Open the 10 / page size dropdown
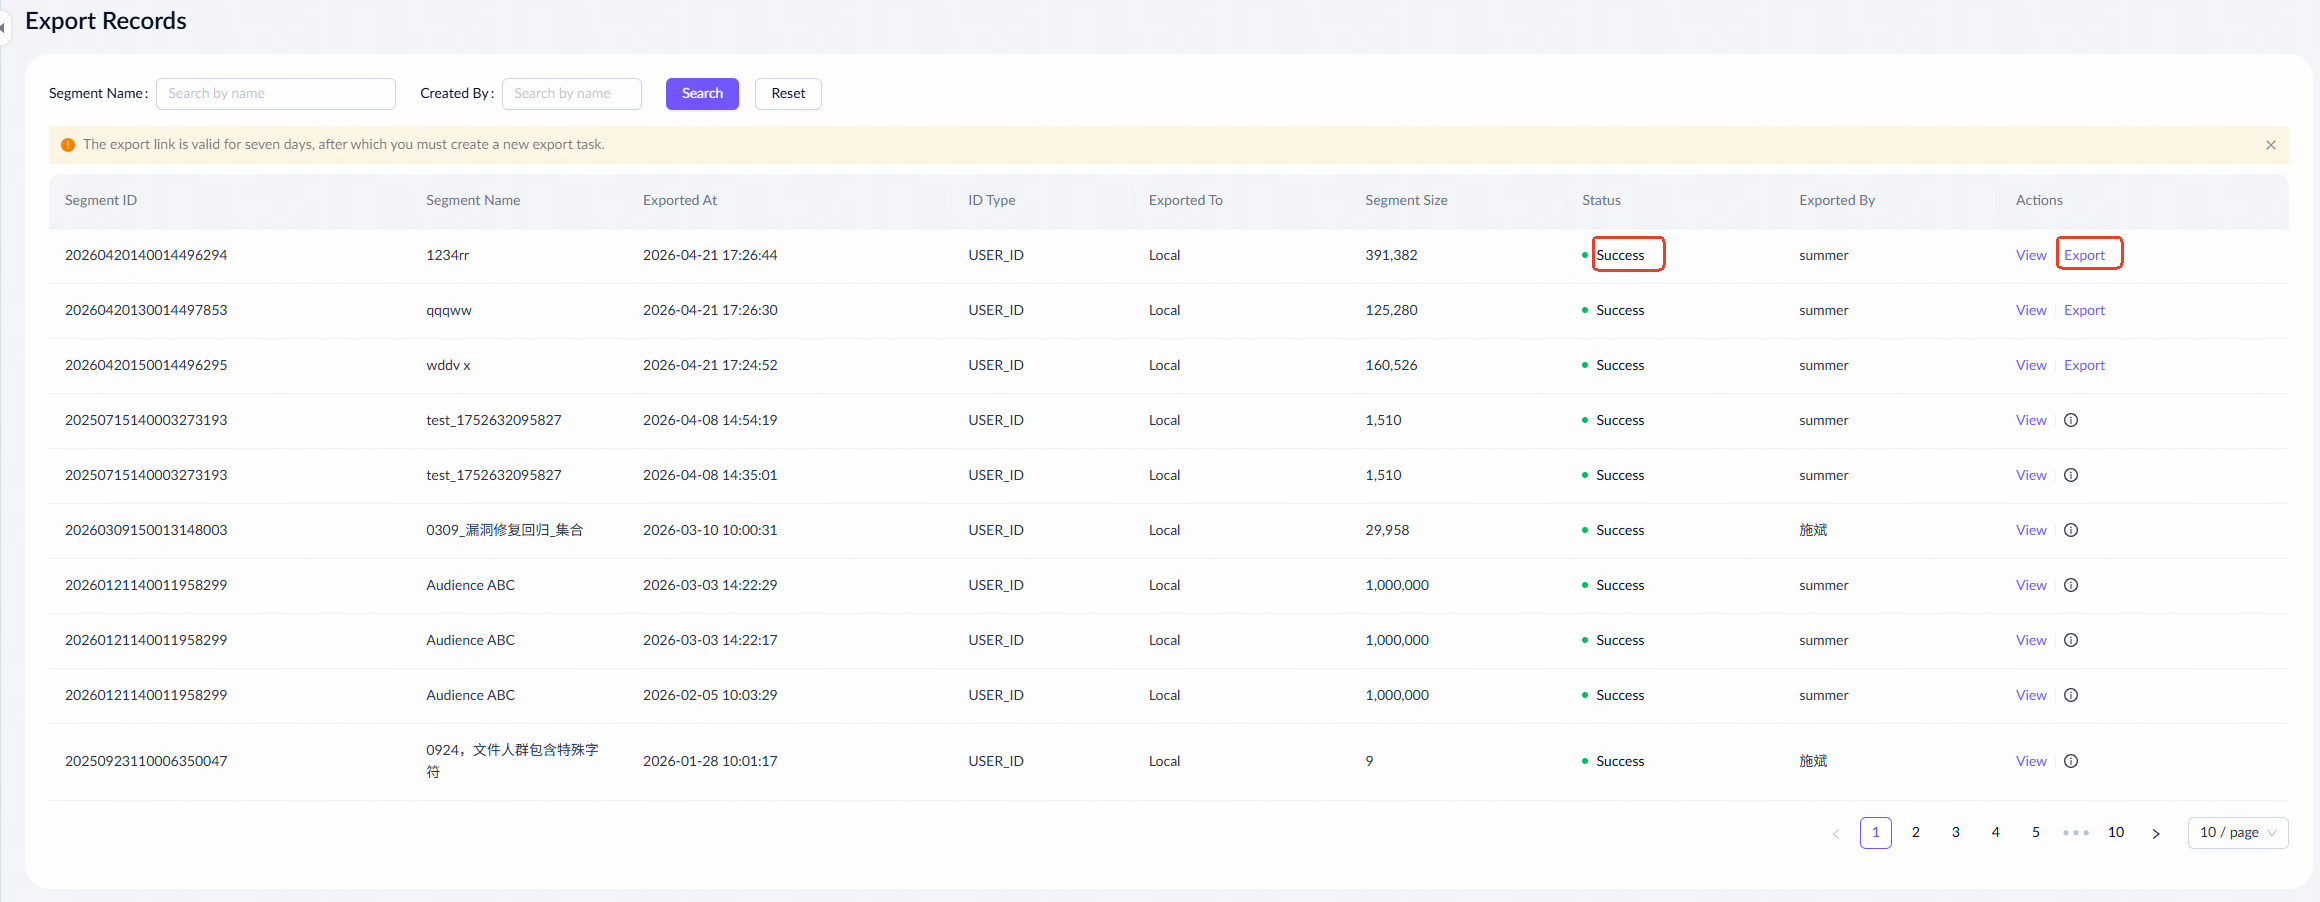 2238,833
